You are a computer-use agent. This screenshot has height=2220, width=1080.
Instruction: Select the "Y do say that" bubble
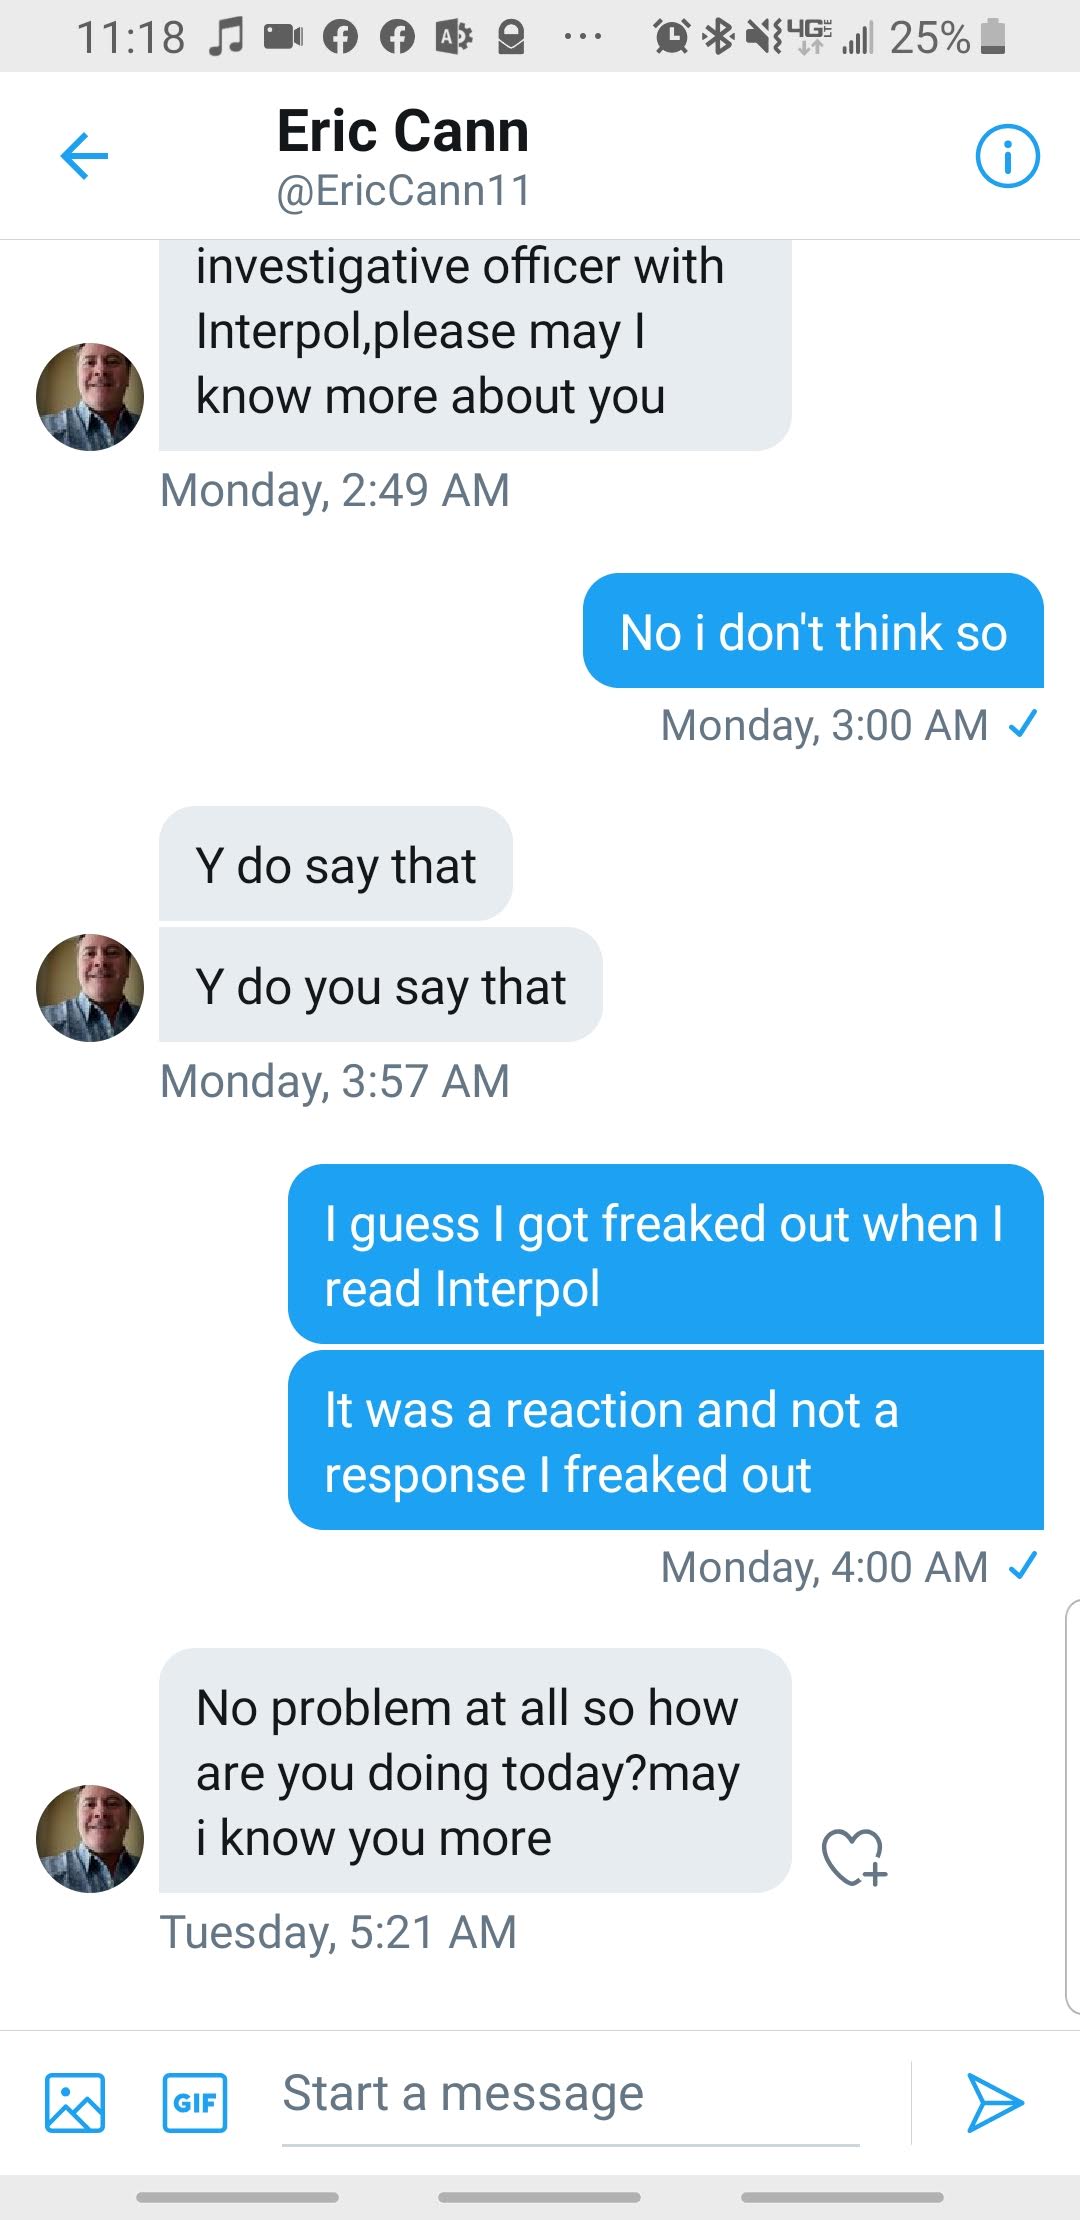coord(336,865)
